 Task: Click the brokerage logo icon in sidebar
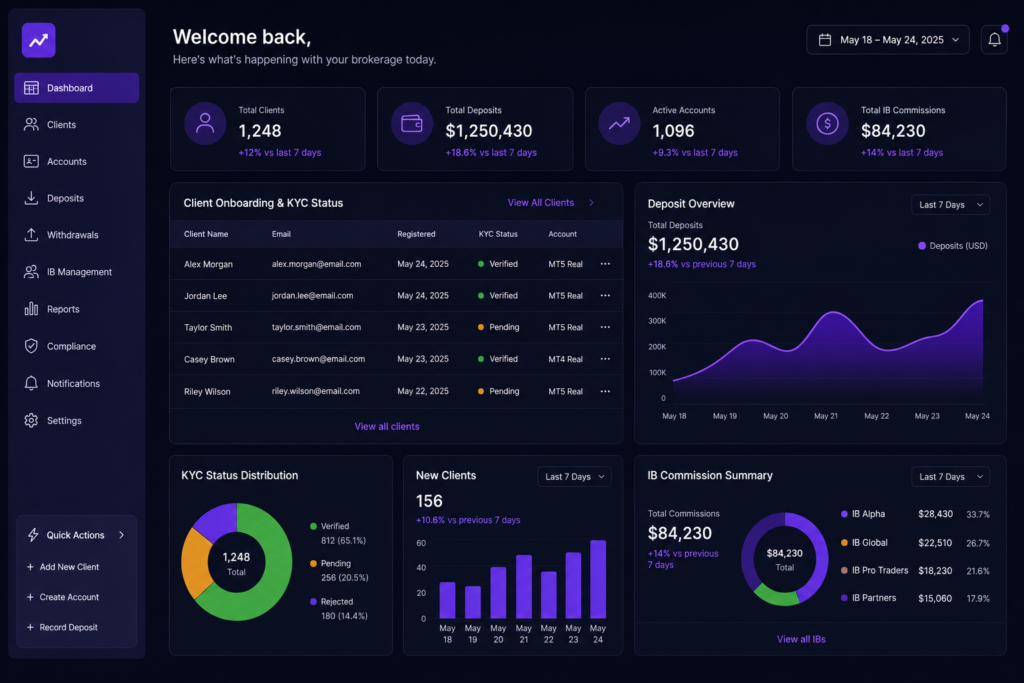pyautogui.click(x=39, y=40)
